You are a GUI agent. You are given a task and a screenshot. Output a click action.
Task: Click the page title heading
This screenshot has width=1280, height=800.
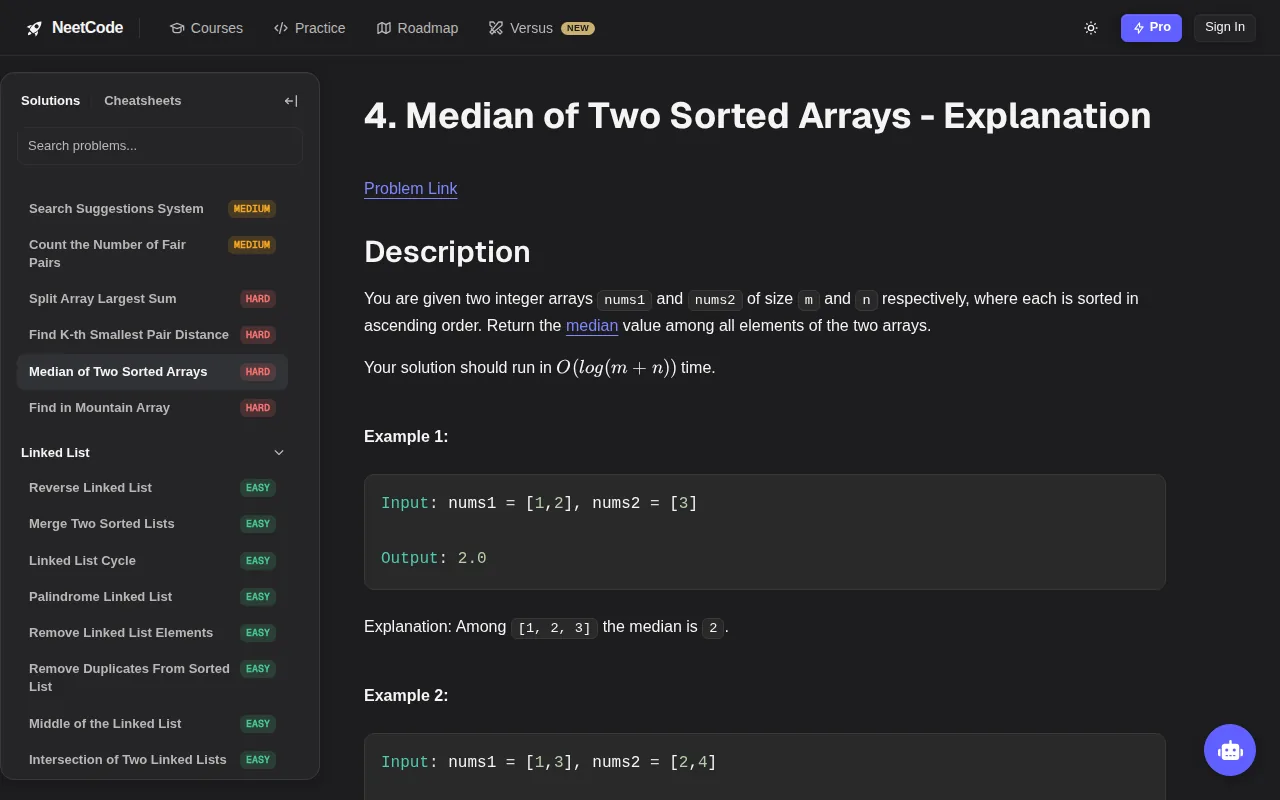757,116
